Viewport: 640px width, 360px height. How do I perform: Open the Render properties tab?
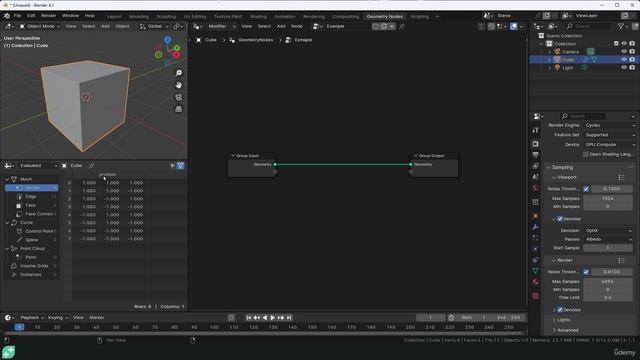pyautogui.click(x=536, y=144)
